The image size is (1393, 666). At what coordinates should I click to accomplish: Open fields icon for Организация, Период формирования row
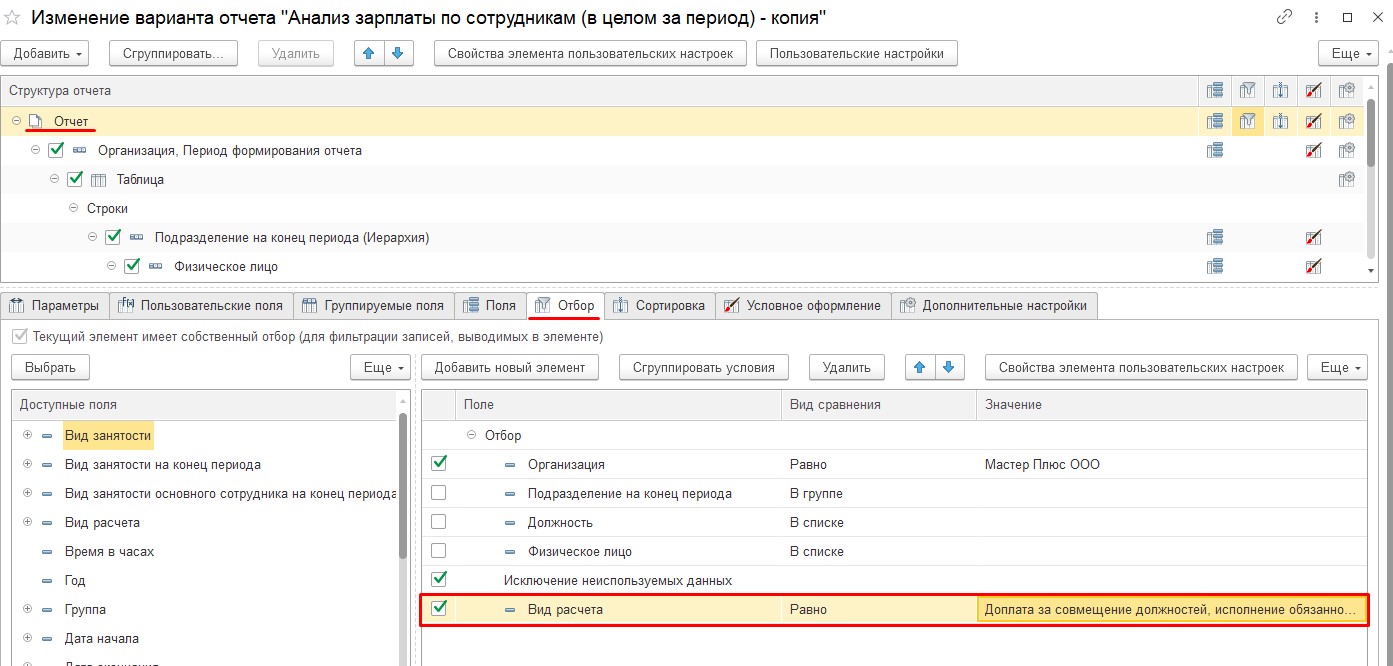coord(1215,150)
